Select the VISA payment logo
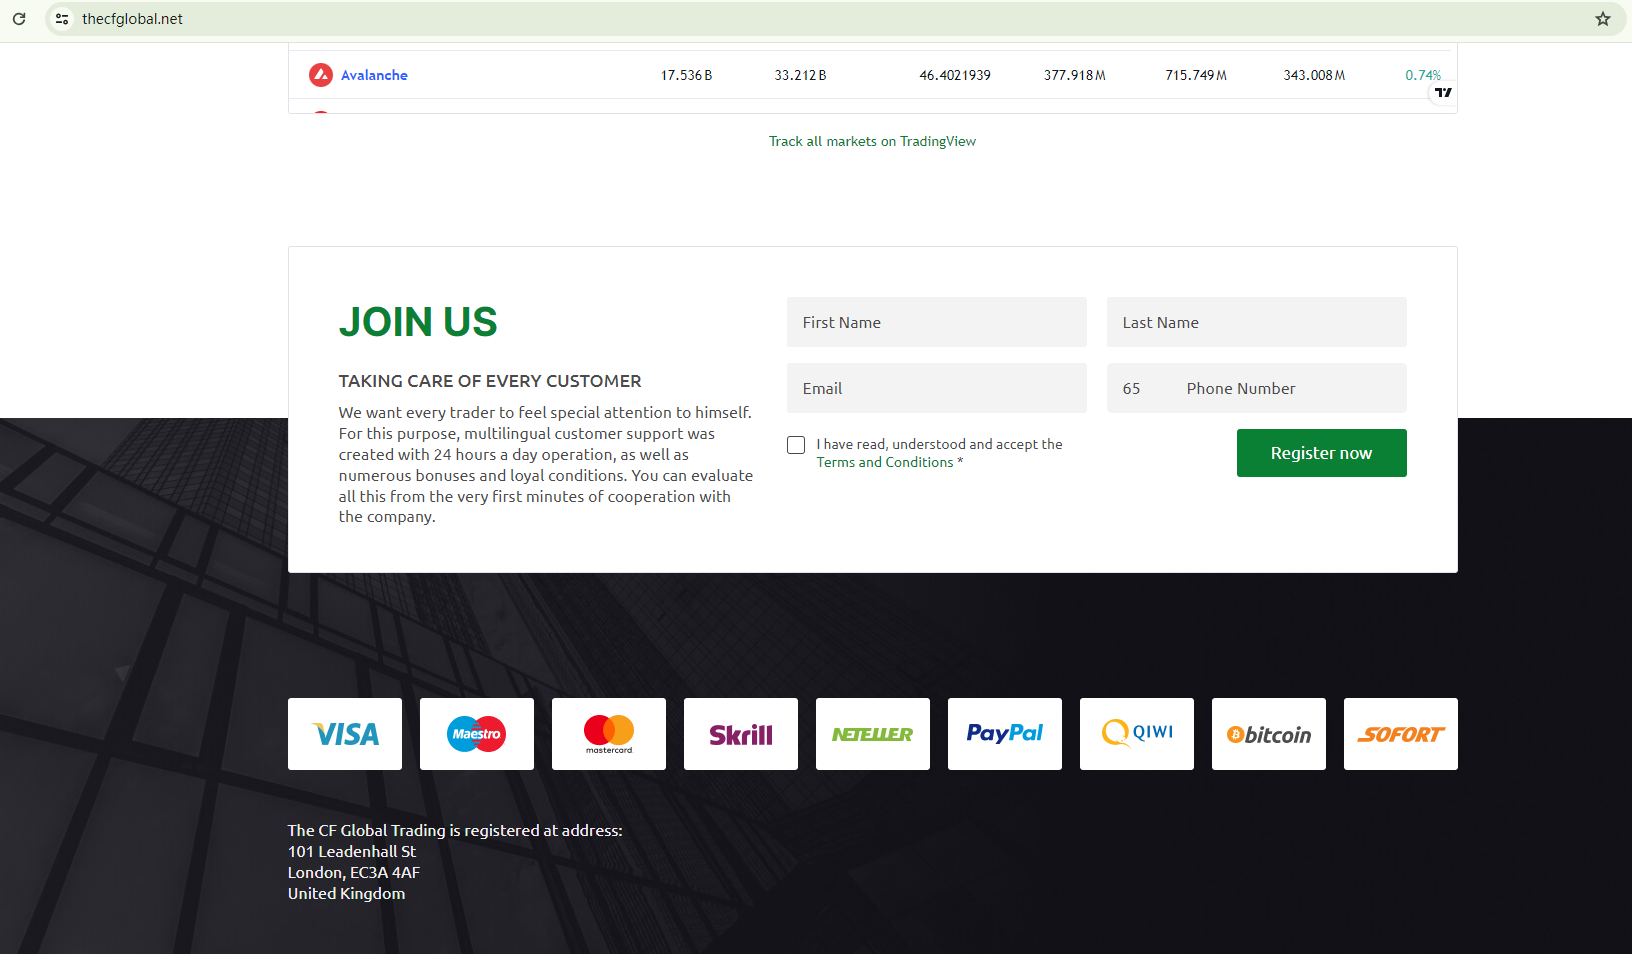 345,734
